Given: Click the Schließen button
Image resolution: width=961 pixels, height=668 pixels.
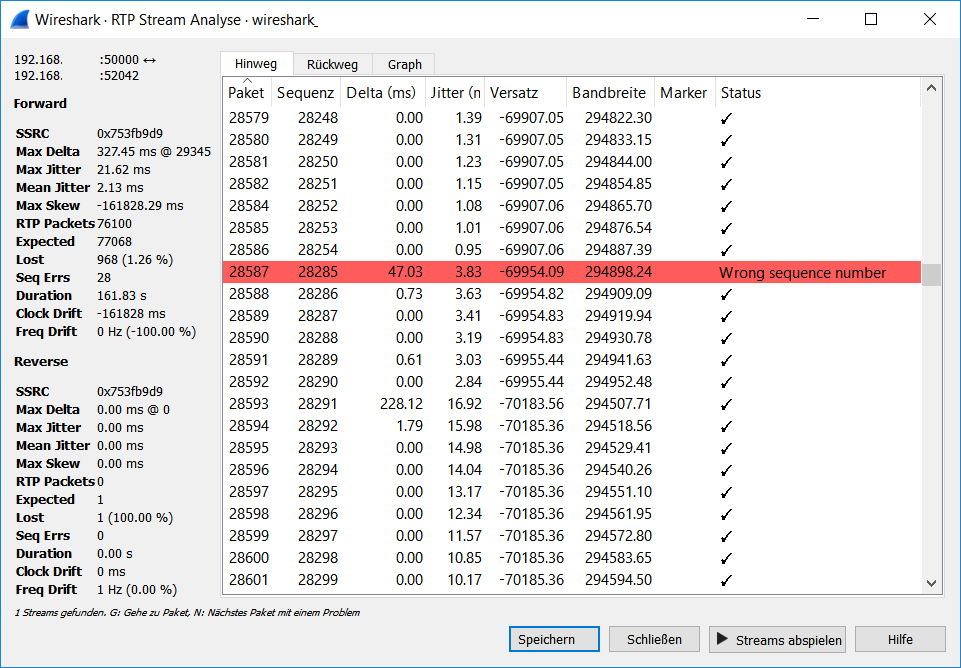Looking at the screenshot, I should pyautogui.click(x=654, y=640).
